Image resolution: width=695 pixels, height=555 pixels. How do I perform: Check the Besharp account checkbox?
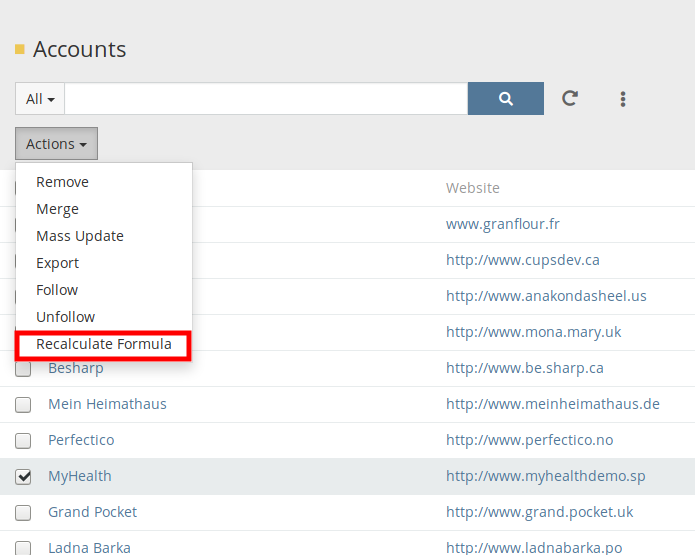tap(23, 369)
